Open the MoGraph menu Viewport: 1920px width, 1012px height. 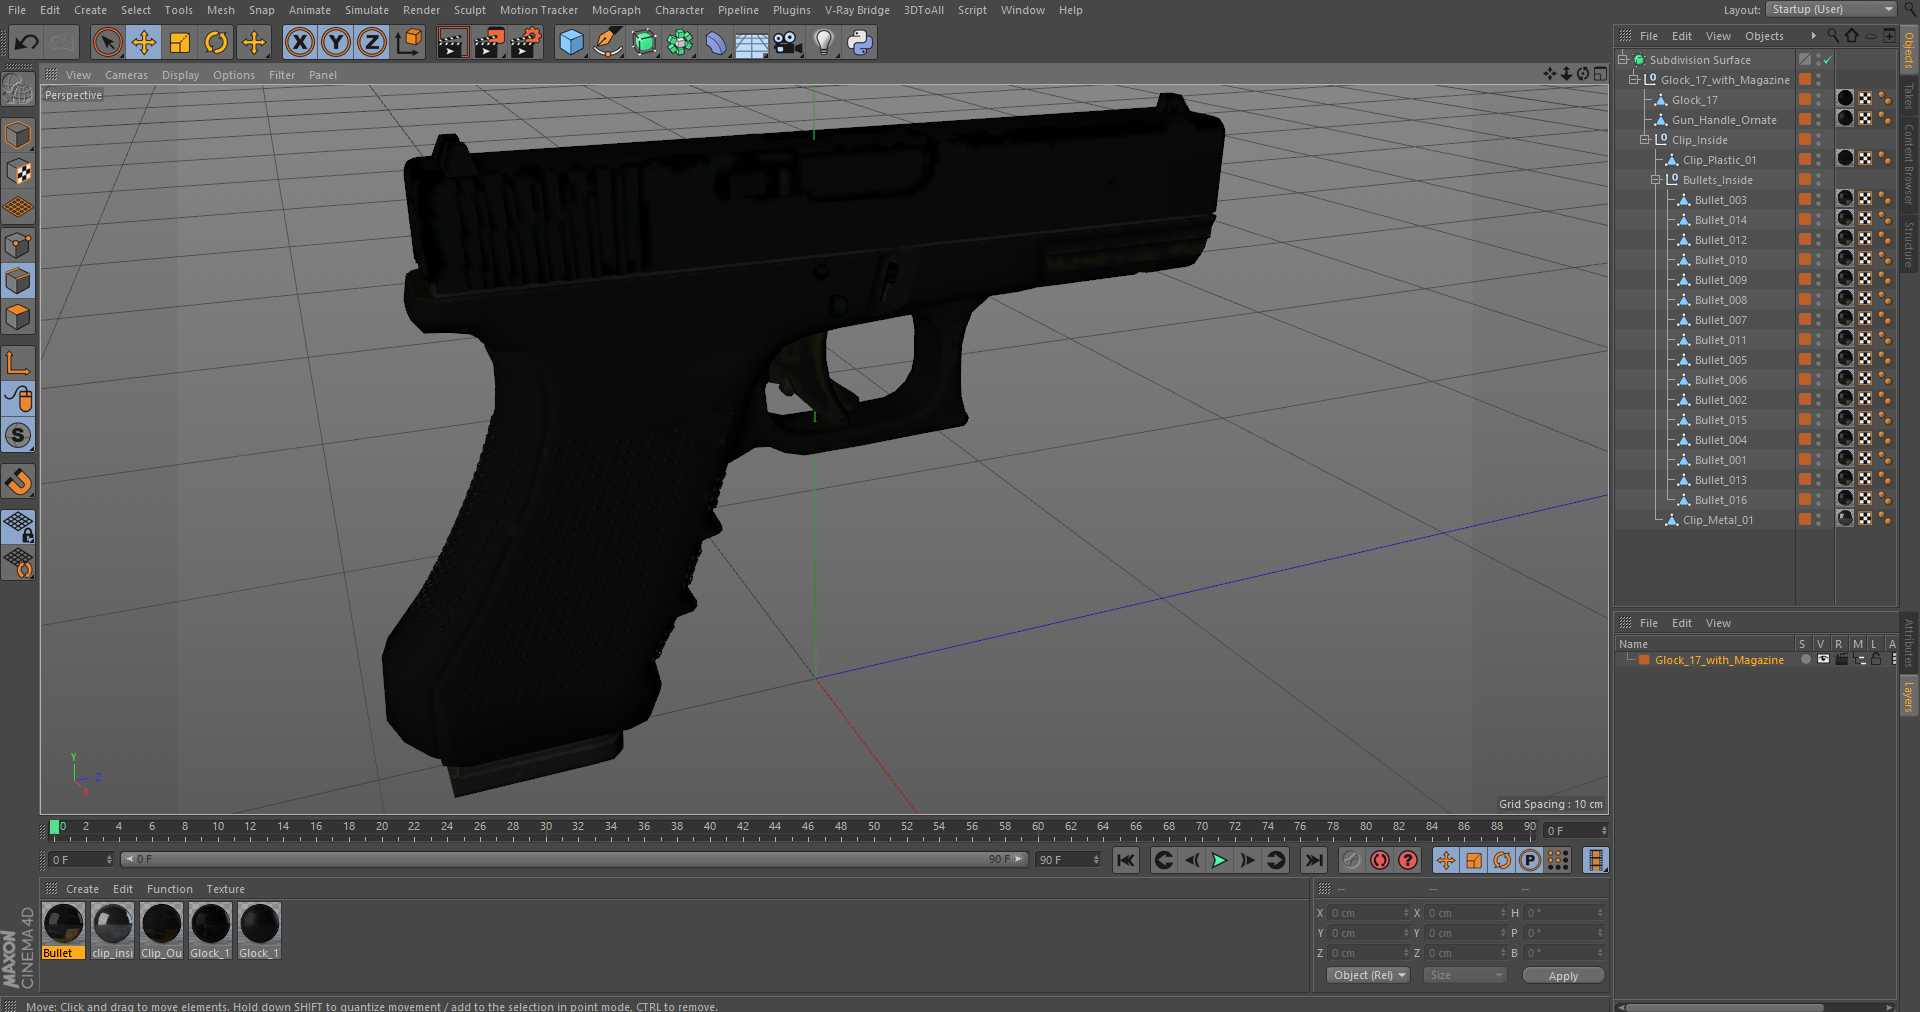point(616,10)
